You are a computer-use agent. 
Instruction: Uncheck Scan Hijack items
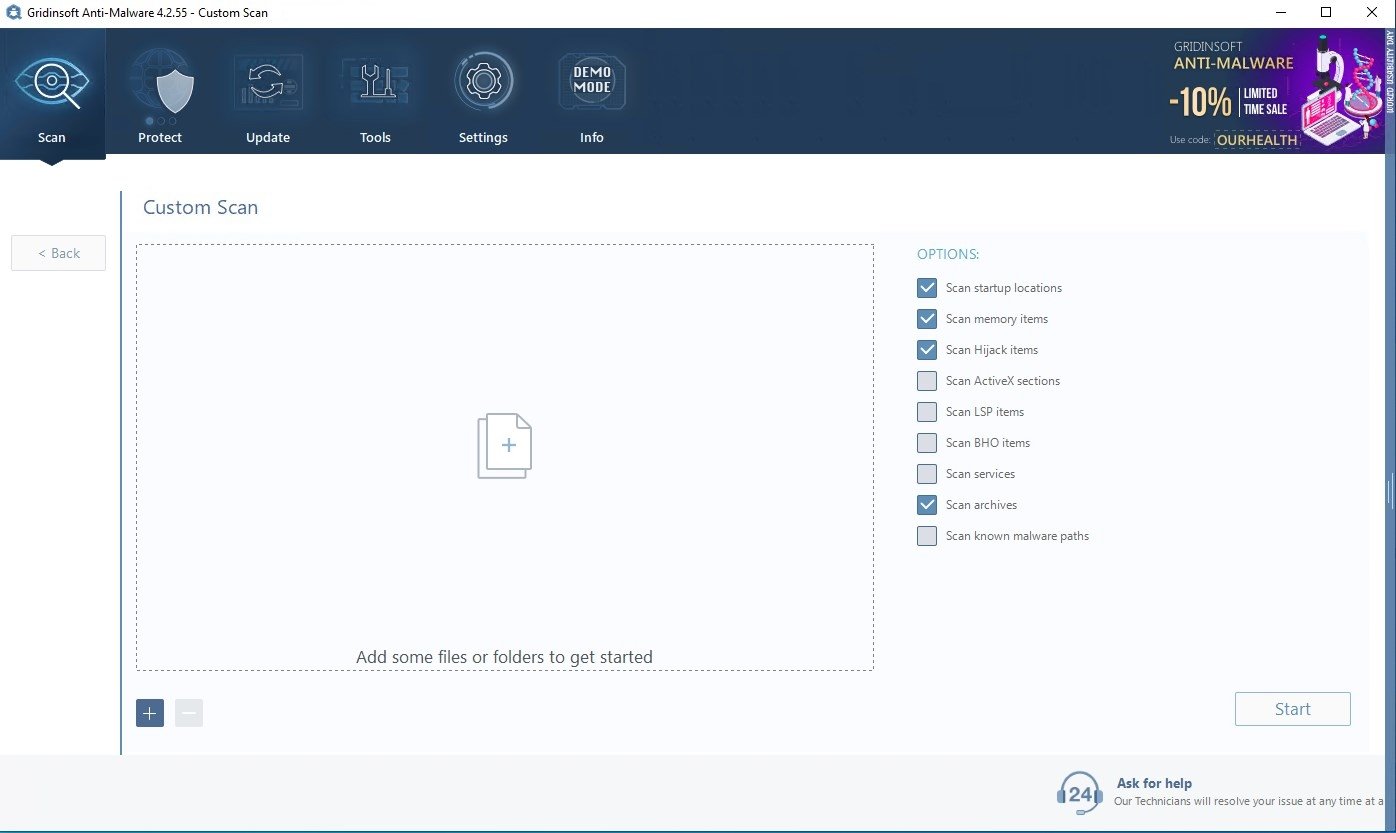tap(927, 350)
